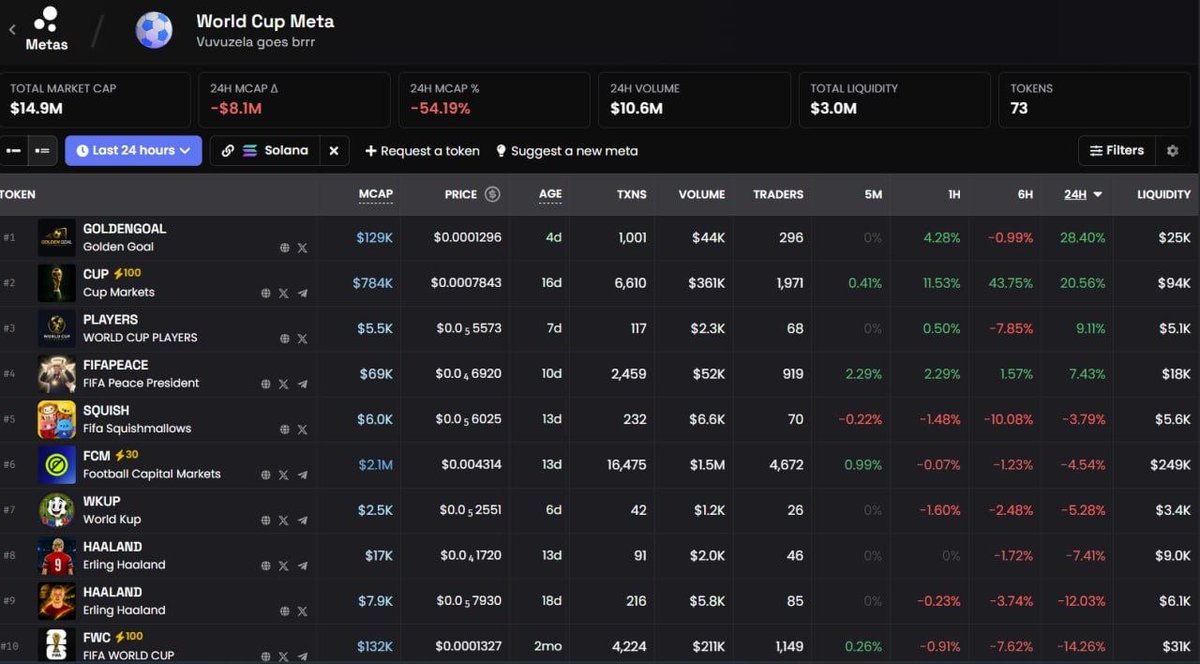Open GOLDENGOAL's website globe icon
This screenshot has width=1200, height=664.
(284, 248)
